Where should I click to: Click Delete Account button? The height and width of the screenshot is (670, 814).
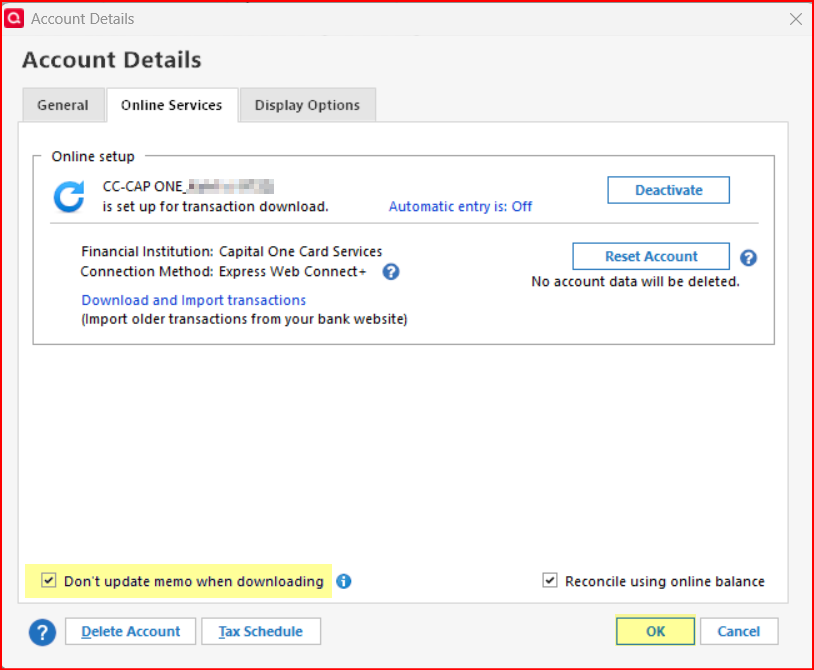point(130,631)
